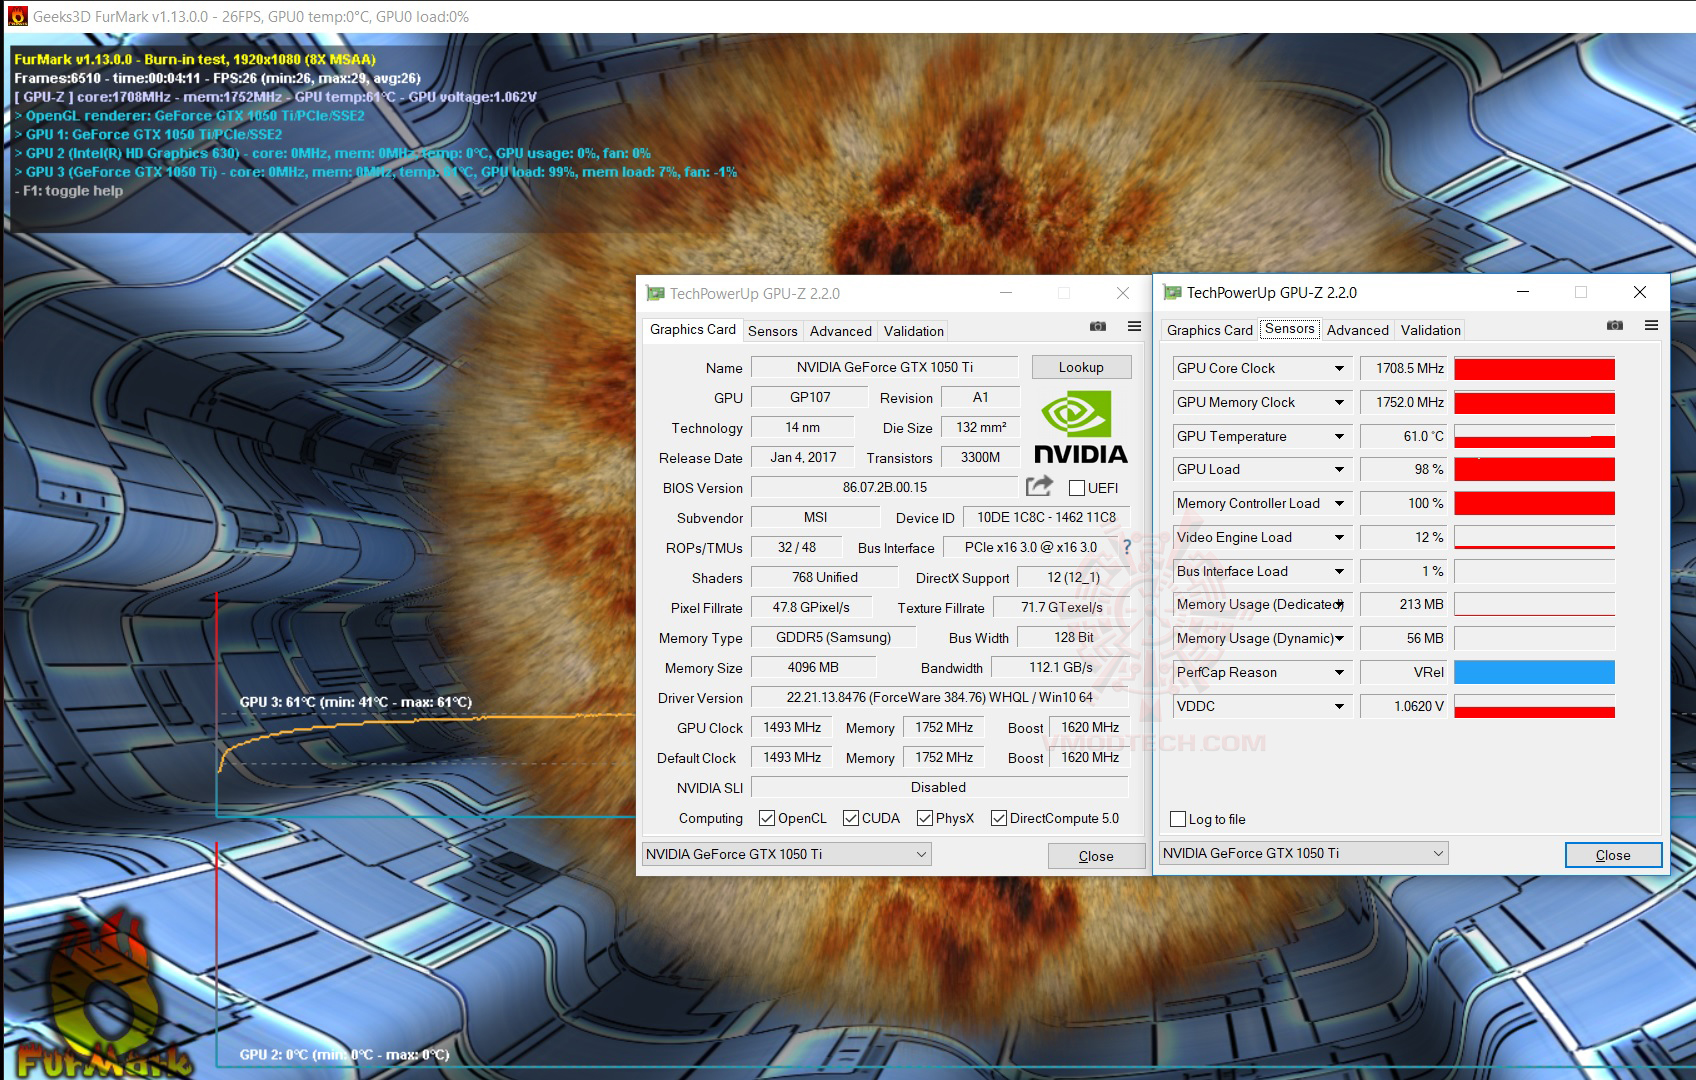
Task: Click the Subvendor MSI field
Action: [x=815, y=517]
